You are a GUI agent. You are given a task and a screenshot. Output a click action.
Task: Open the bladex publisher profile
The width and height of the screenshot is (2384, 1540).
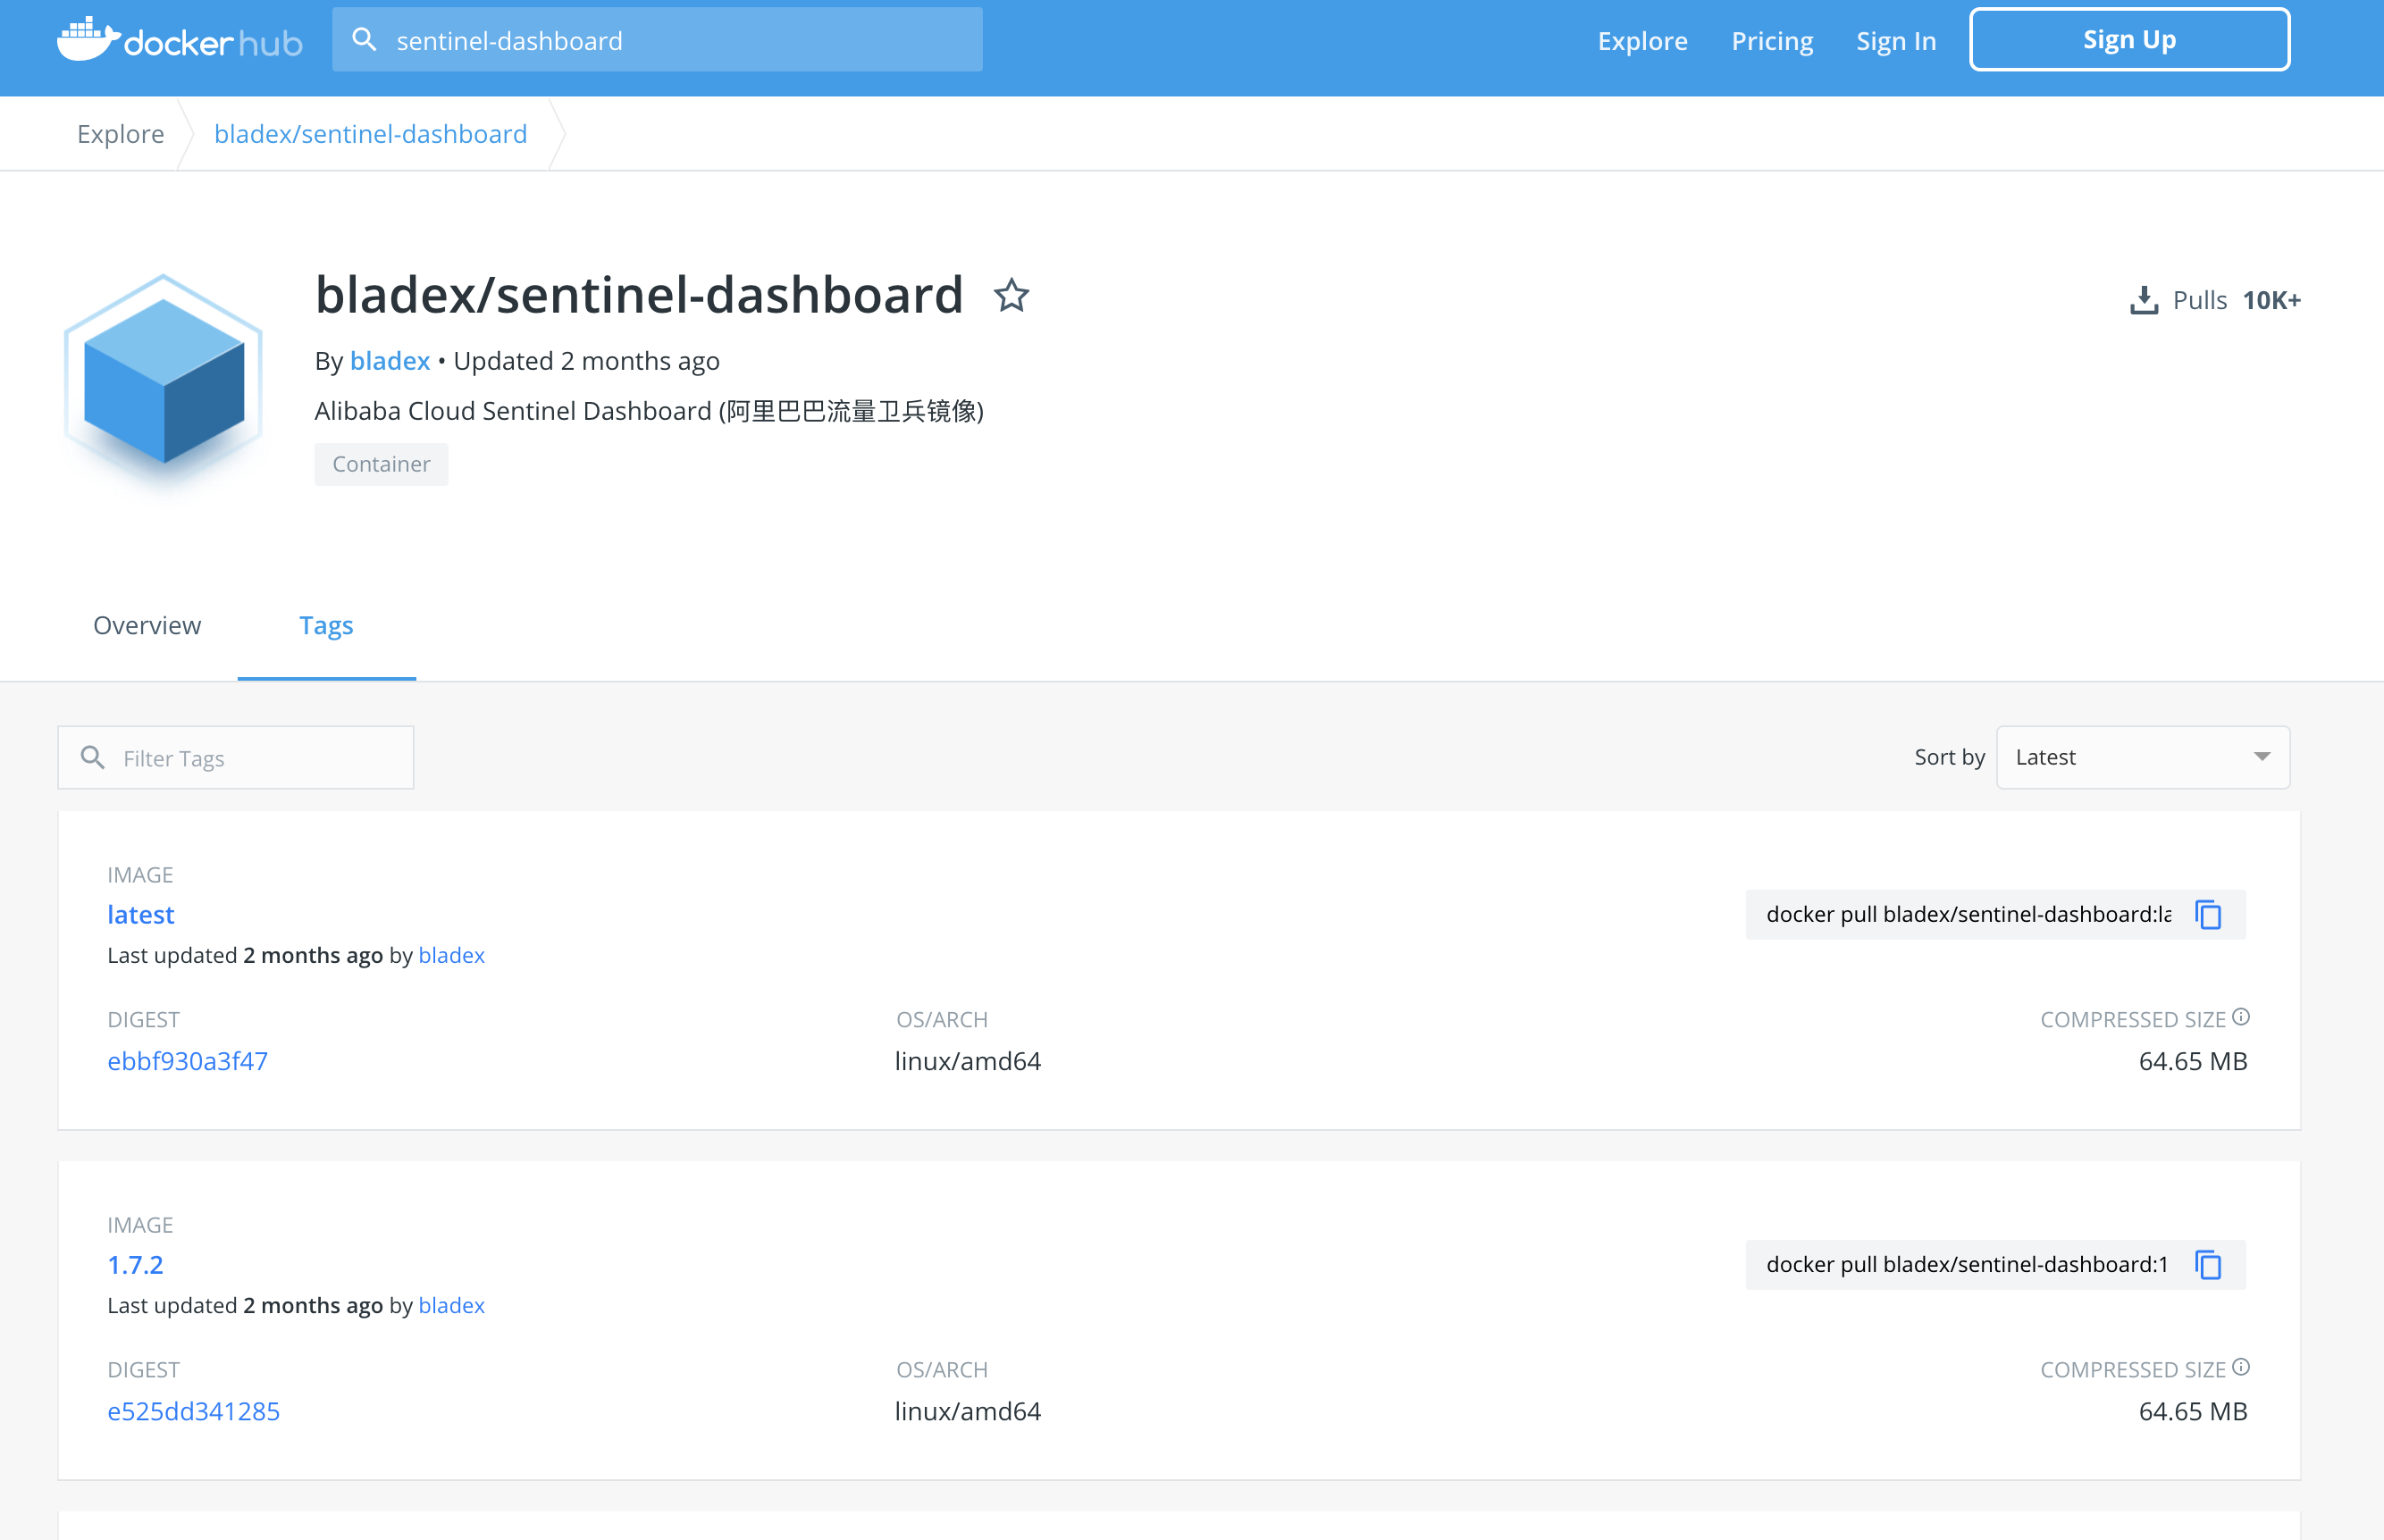[389, 361]
